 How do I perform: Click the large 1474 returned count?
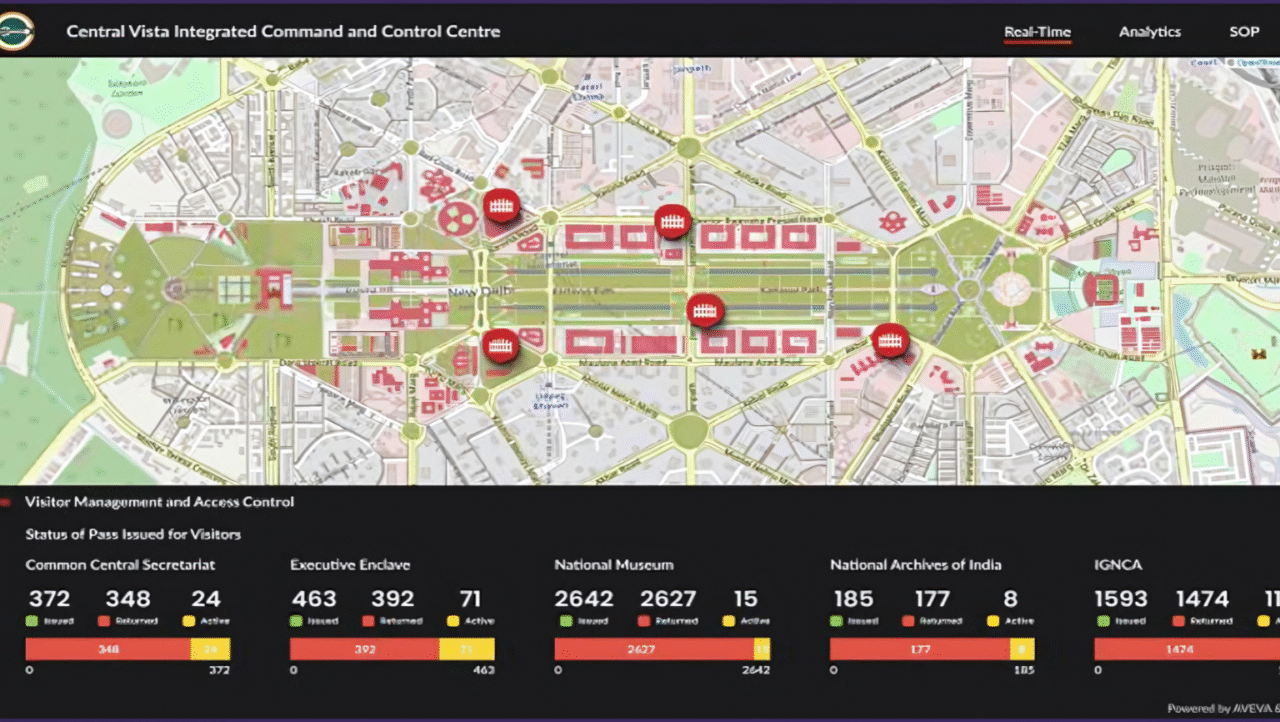pos(1202,599)
